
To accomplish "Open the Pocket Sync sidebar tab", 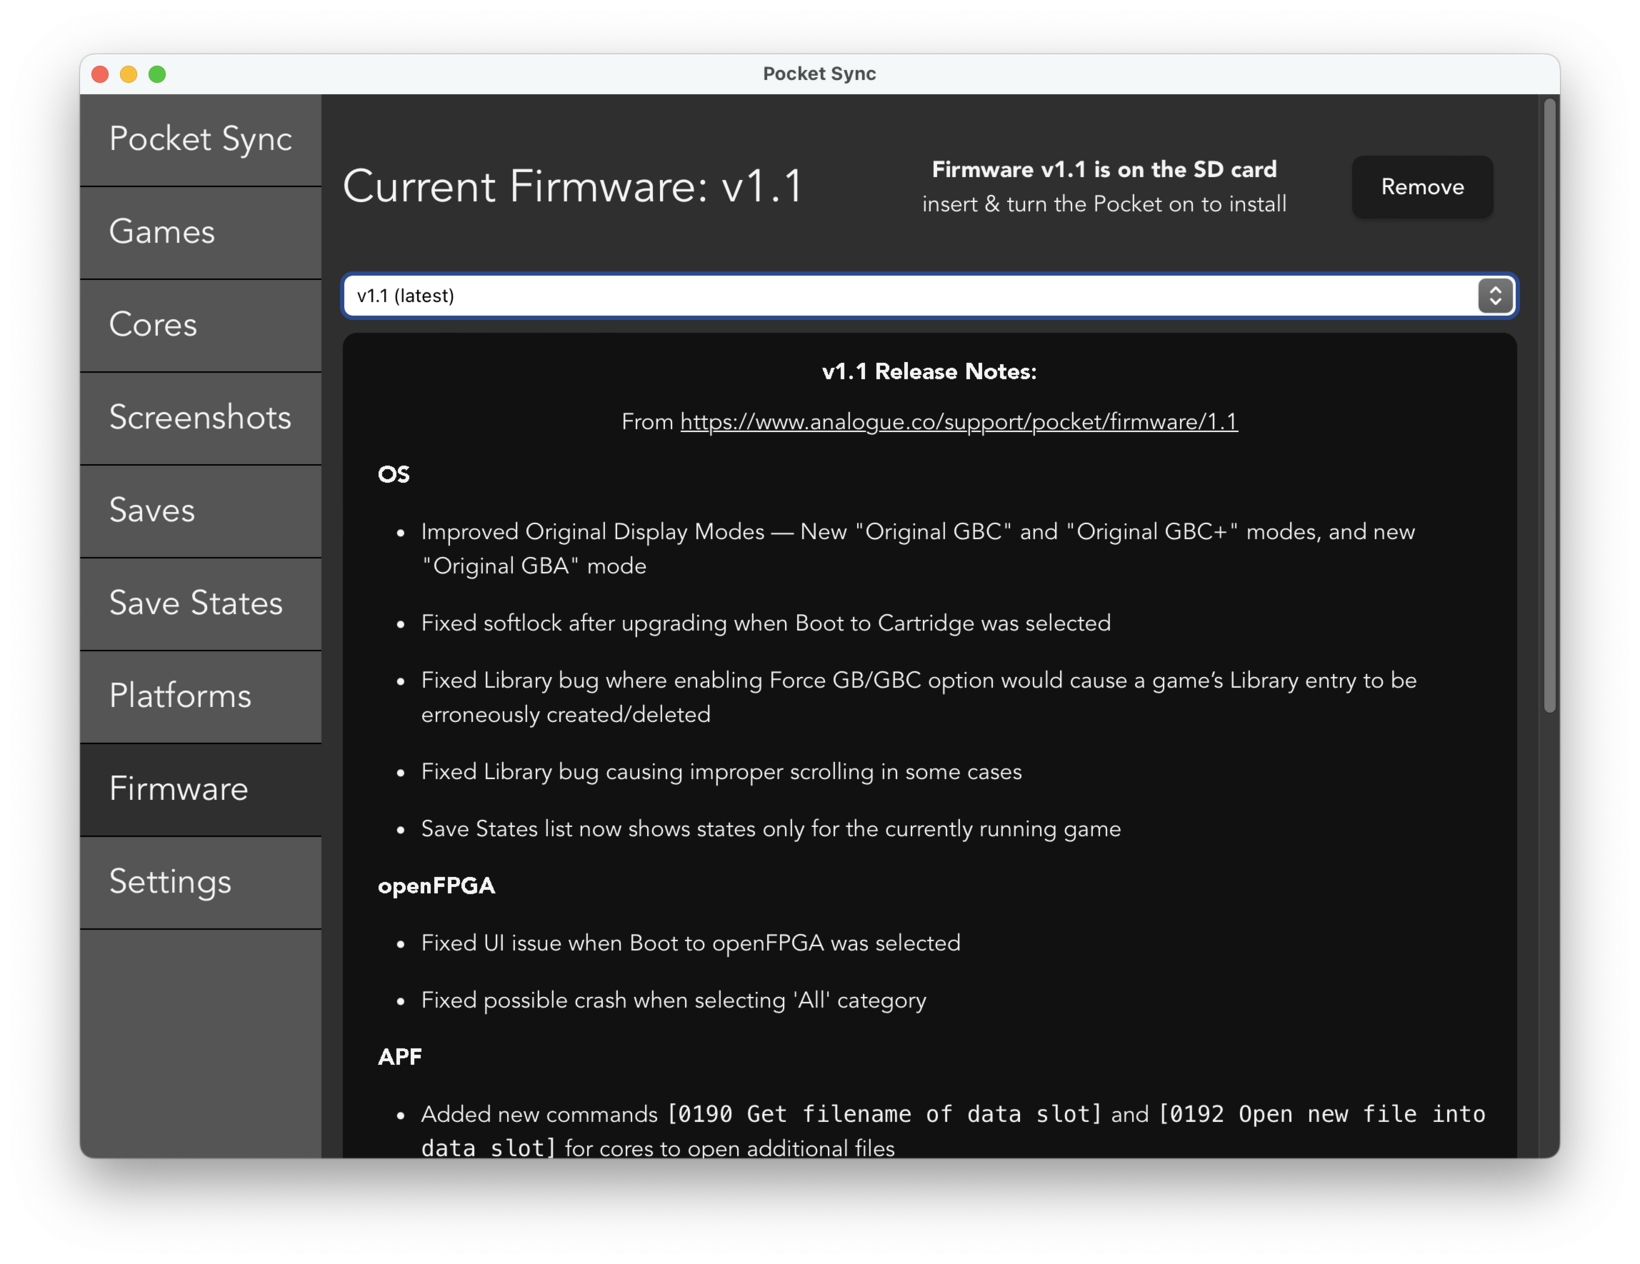I will click(200, 140).
